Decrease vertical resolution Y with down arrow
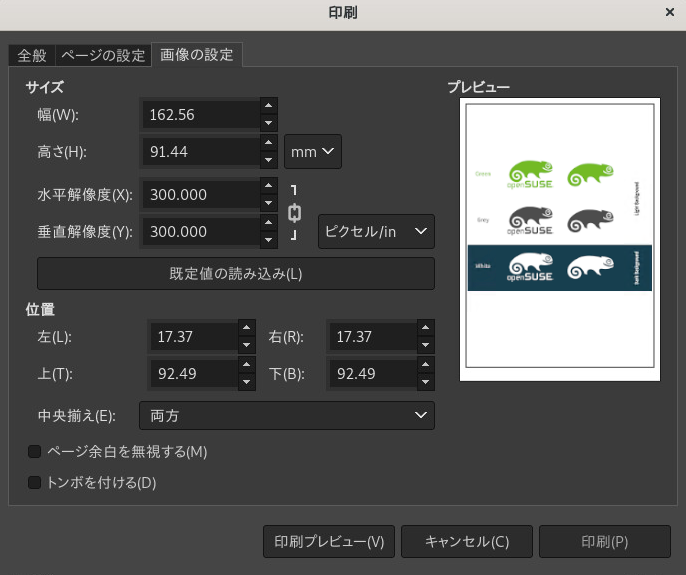Screen dimensions: 686x575 tap(269, 240)
